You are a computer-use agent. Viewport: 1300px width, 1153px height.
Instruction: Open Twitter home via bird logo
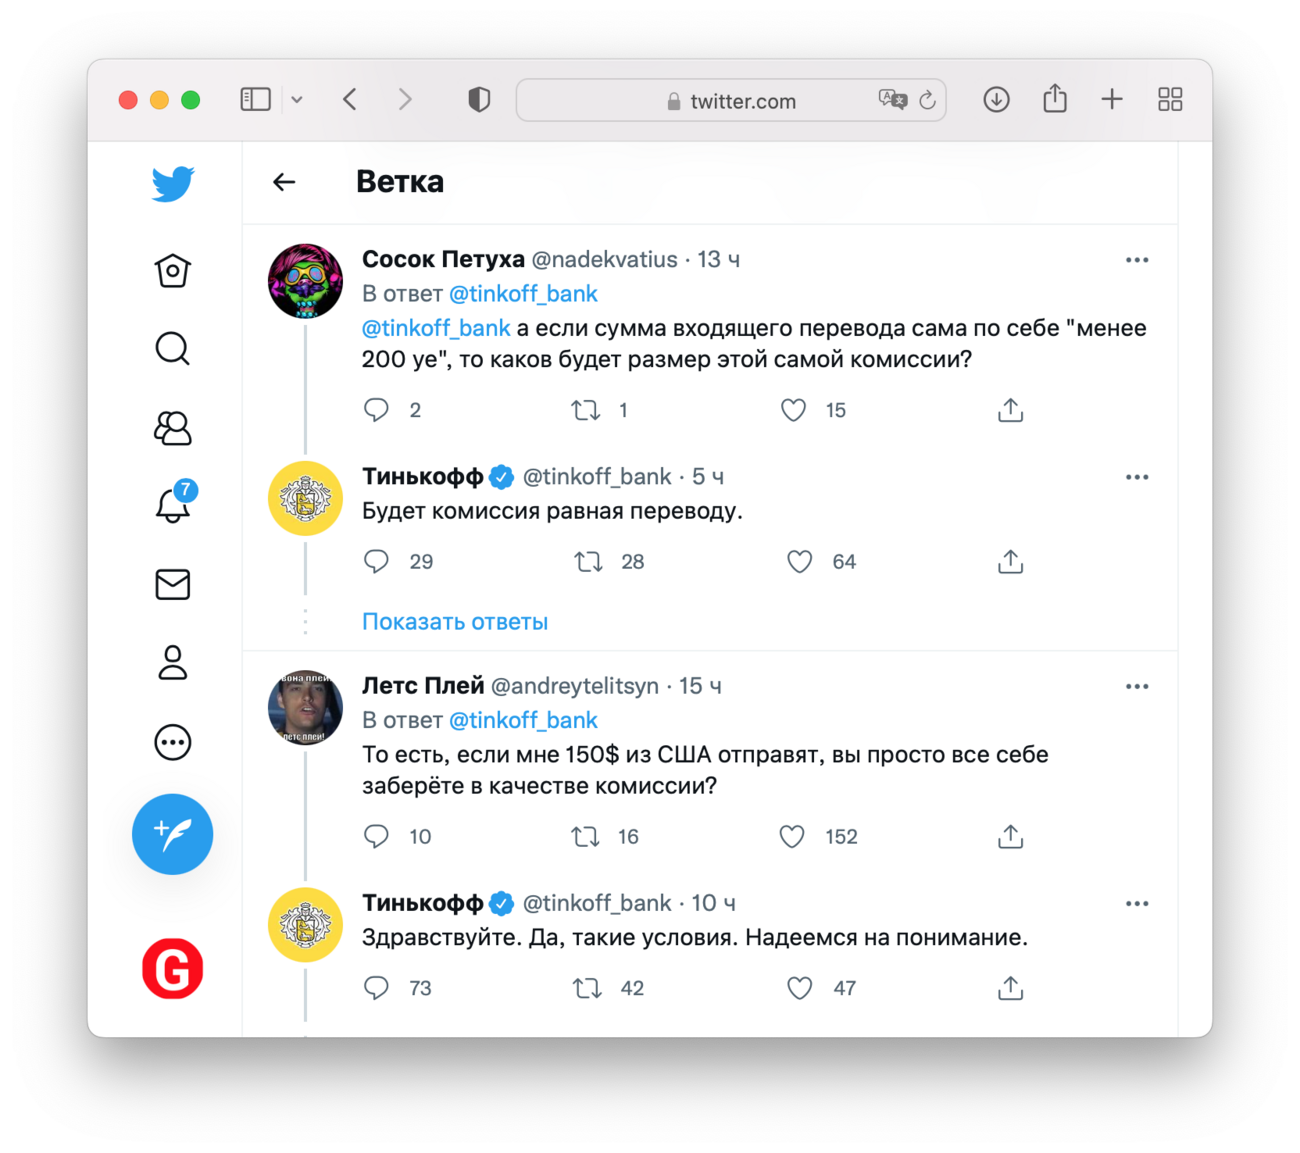(x=173, y=184)
